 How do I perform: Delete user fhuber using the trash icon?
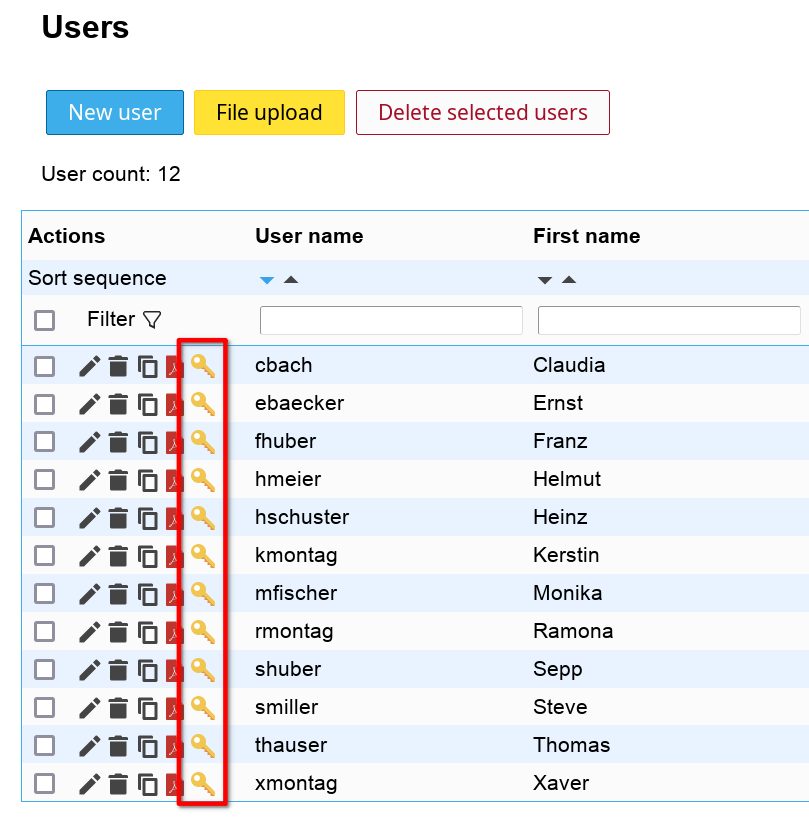pyautogui.click(x=119, y=442)
